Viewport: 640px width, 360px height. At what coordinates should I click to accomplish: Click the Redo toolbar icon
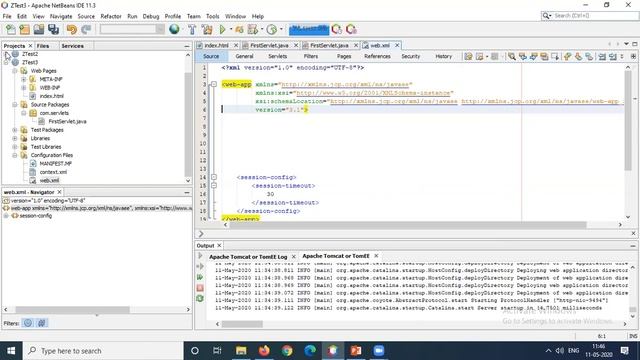[86, 29]
